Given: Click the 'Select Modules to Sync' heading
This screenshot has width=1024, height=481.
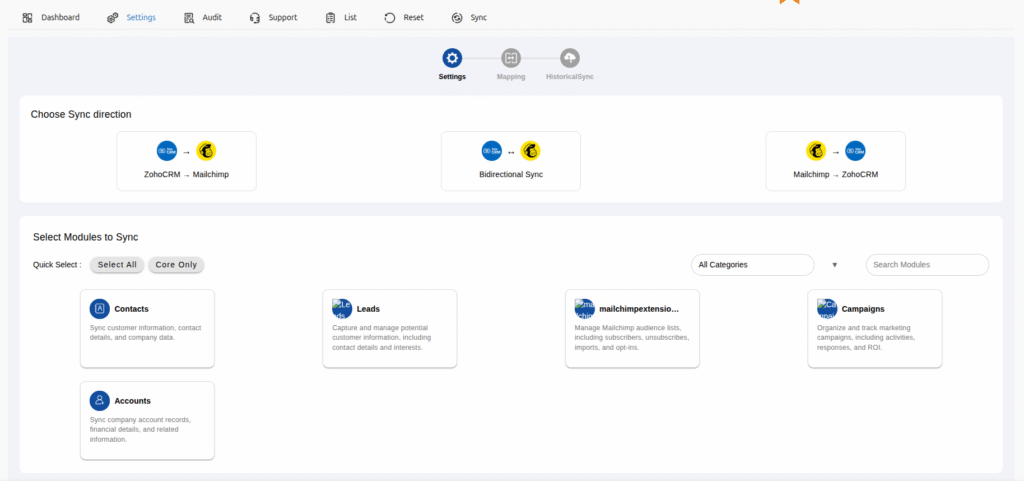Looking at the screenshot, I should (86, 238).
